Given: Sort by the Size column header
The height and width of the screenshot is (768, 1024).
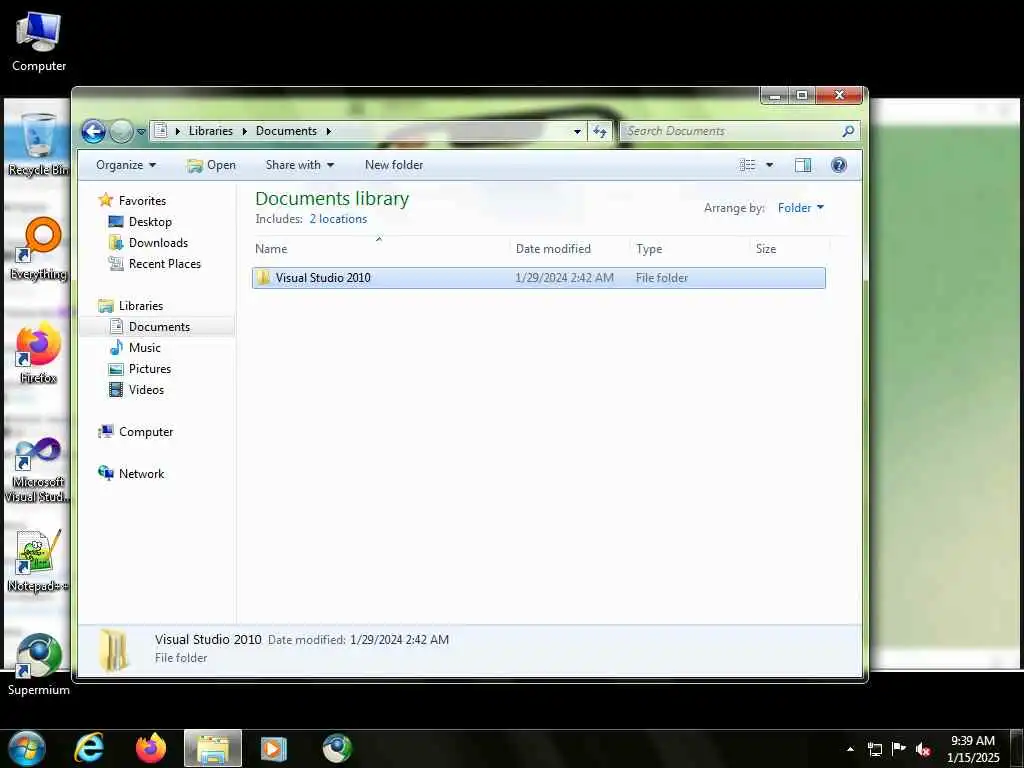Looking at the screenshot, I should pos(790,249).
